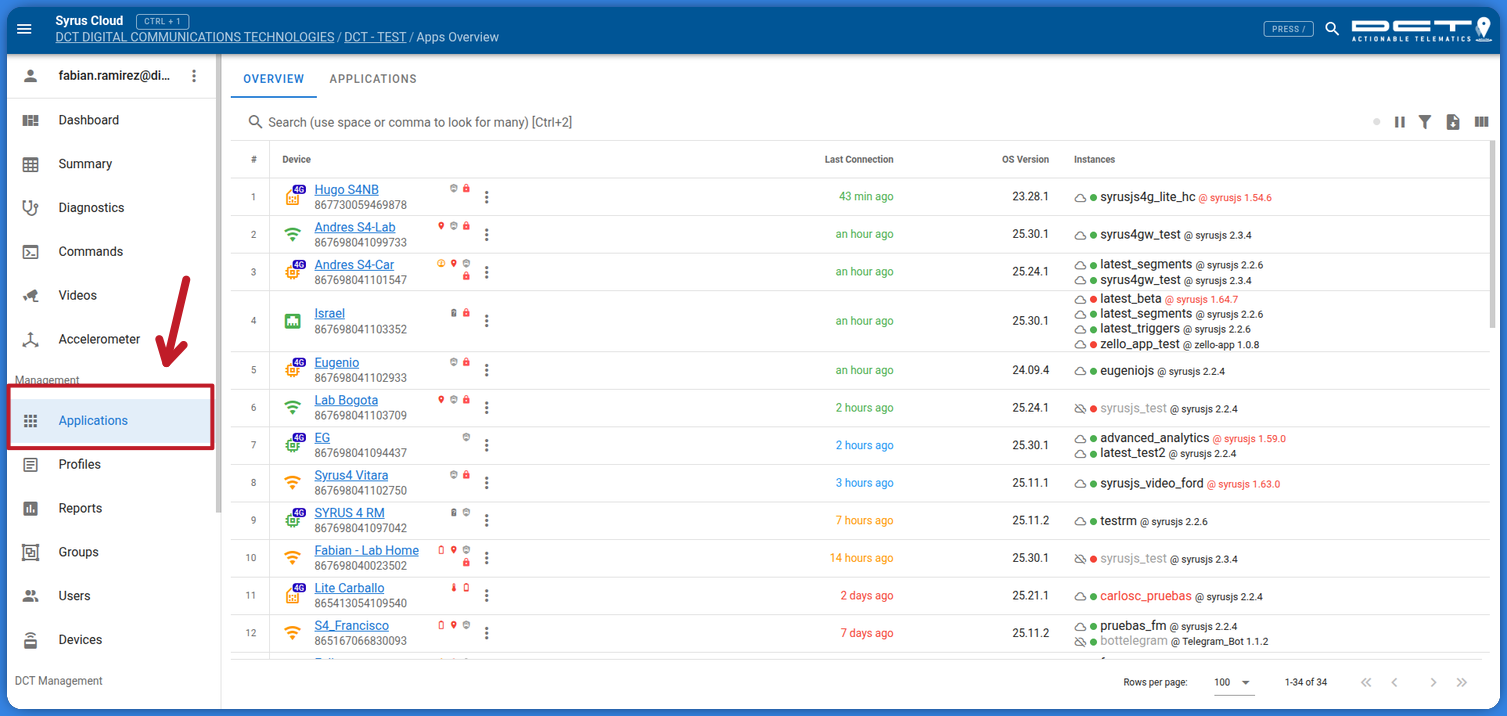
Task: Select the Overview tab
Action: tap(274, 79)
